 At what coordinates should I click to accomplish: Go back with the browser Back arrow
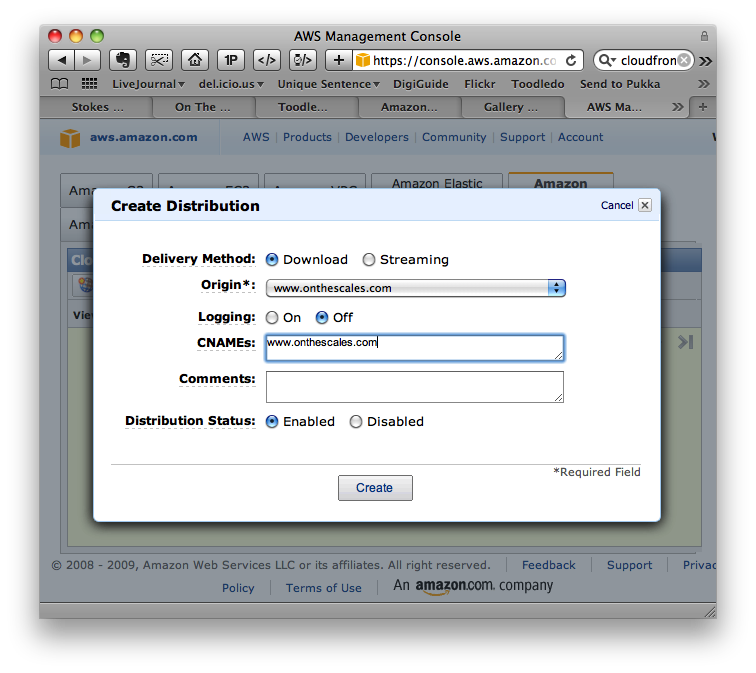pos(62,60)
